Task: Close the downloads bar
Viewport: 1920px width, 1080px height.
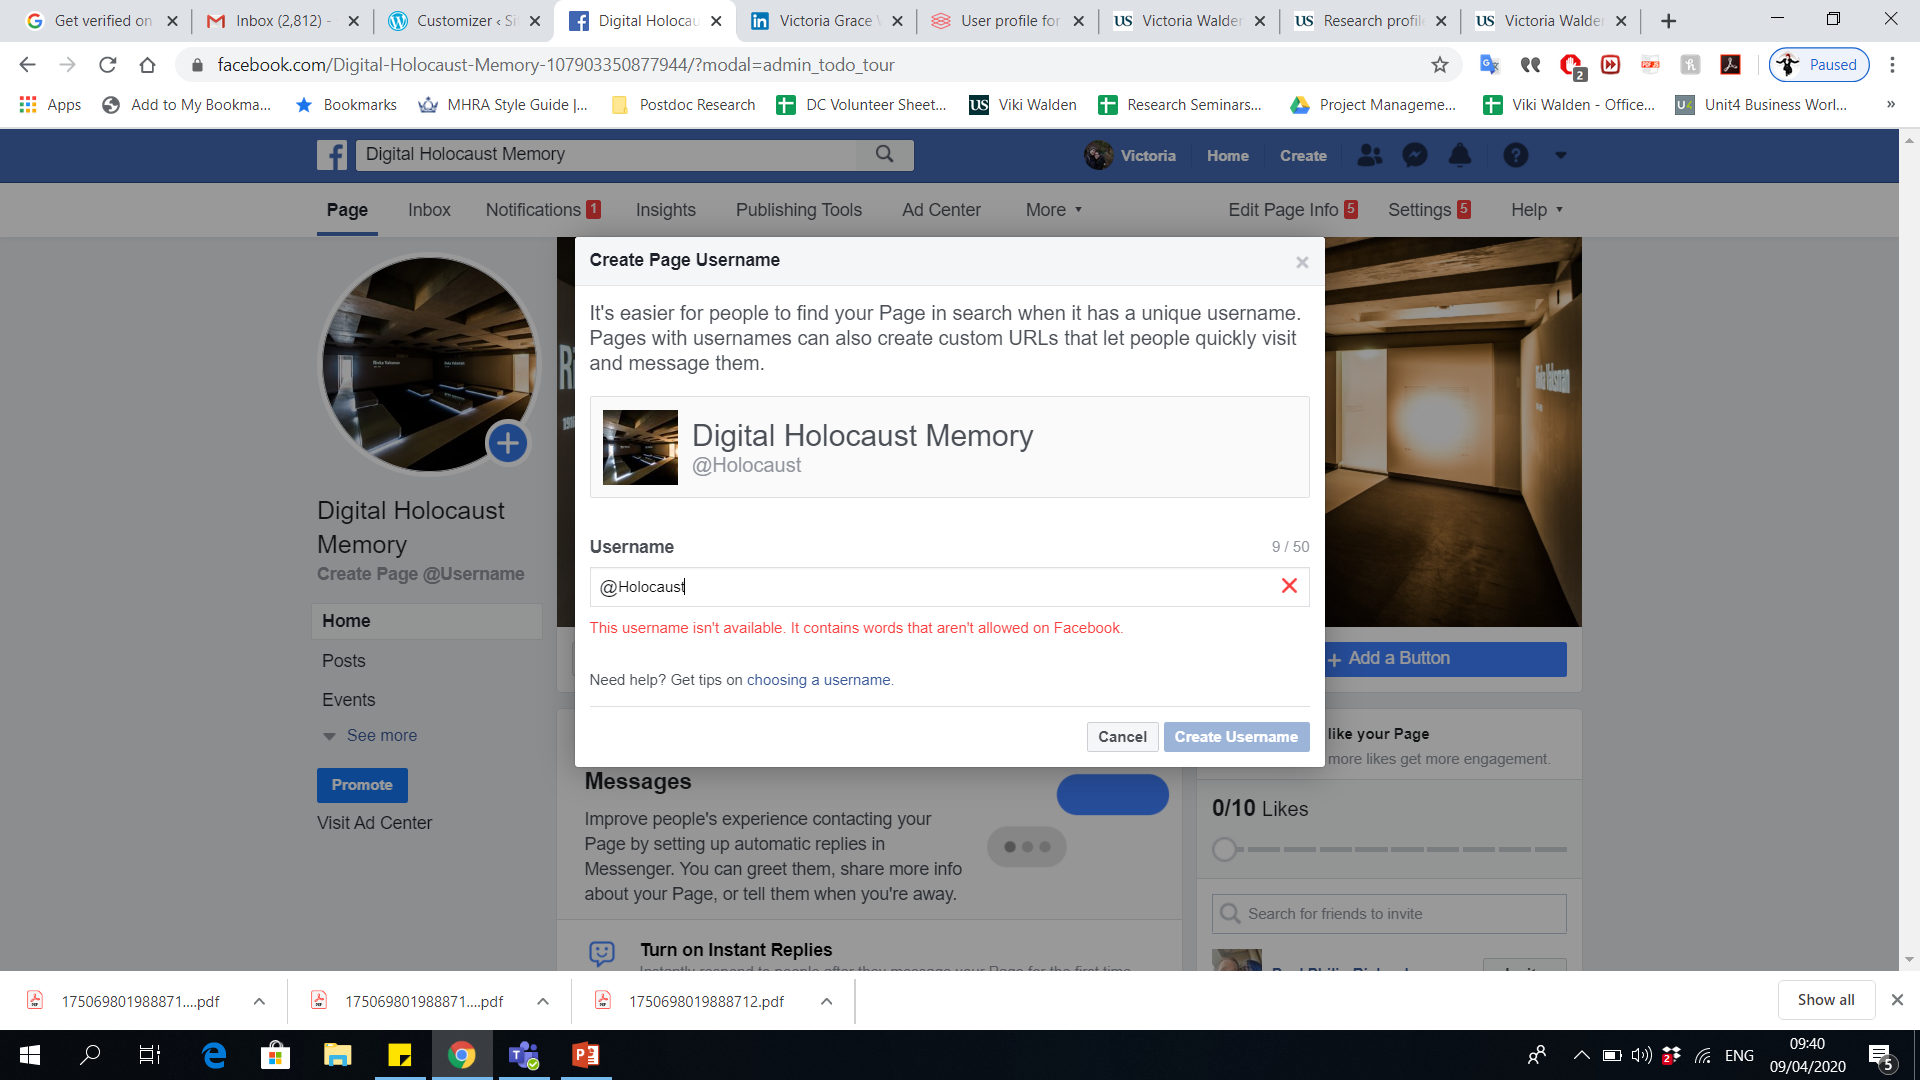Action: click(x=1897, y=1000)
